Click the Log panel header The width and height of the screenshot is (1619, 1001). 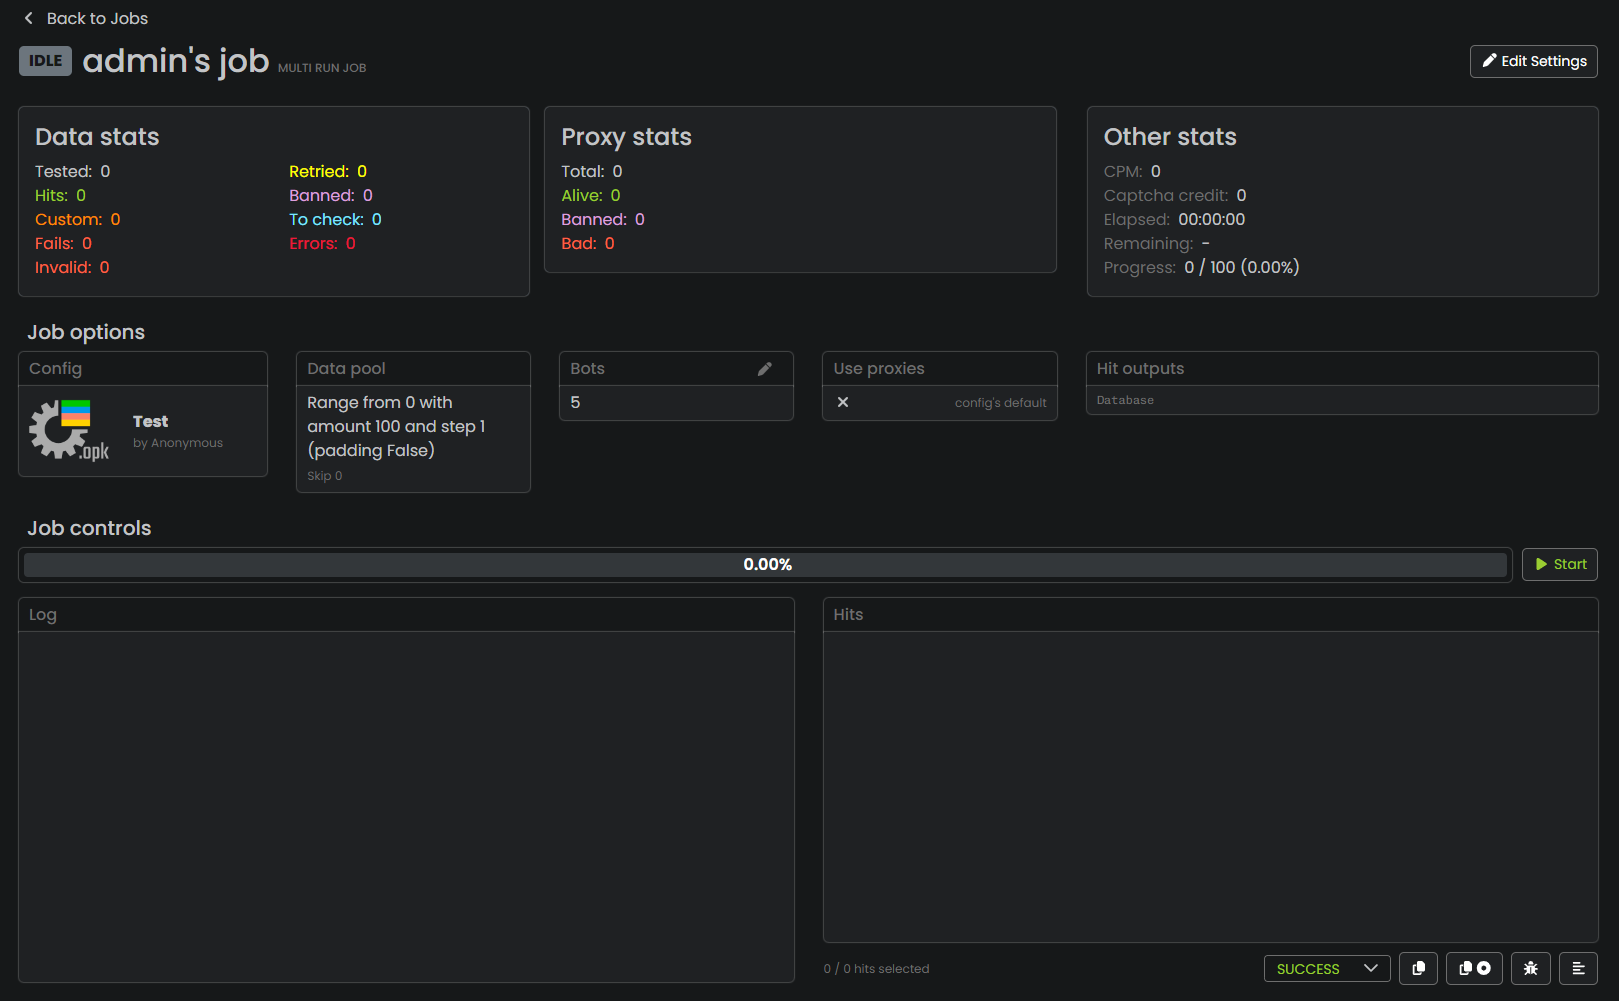[406, 615]
